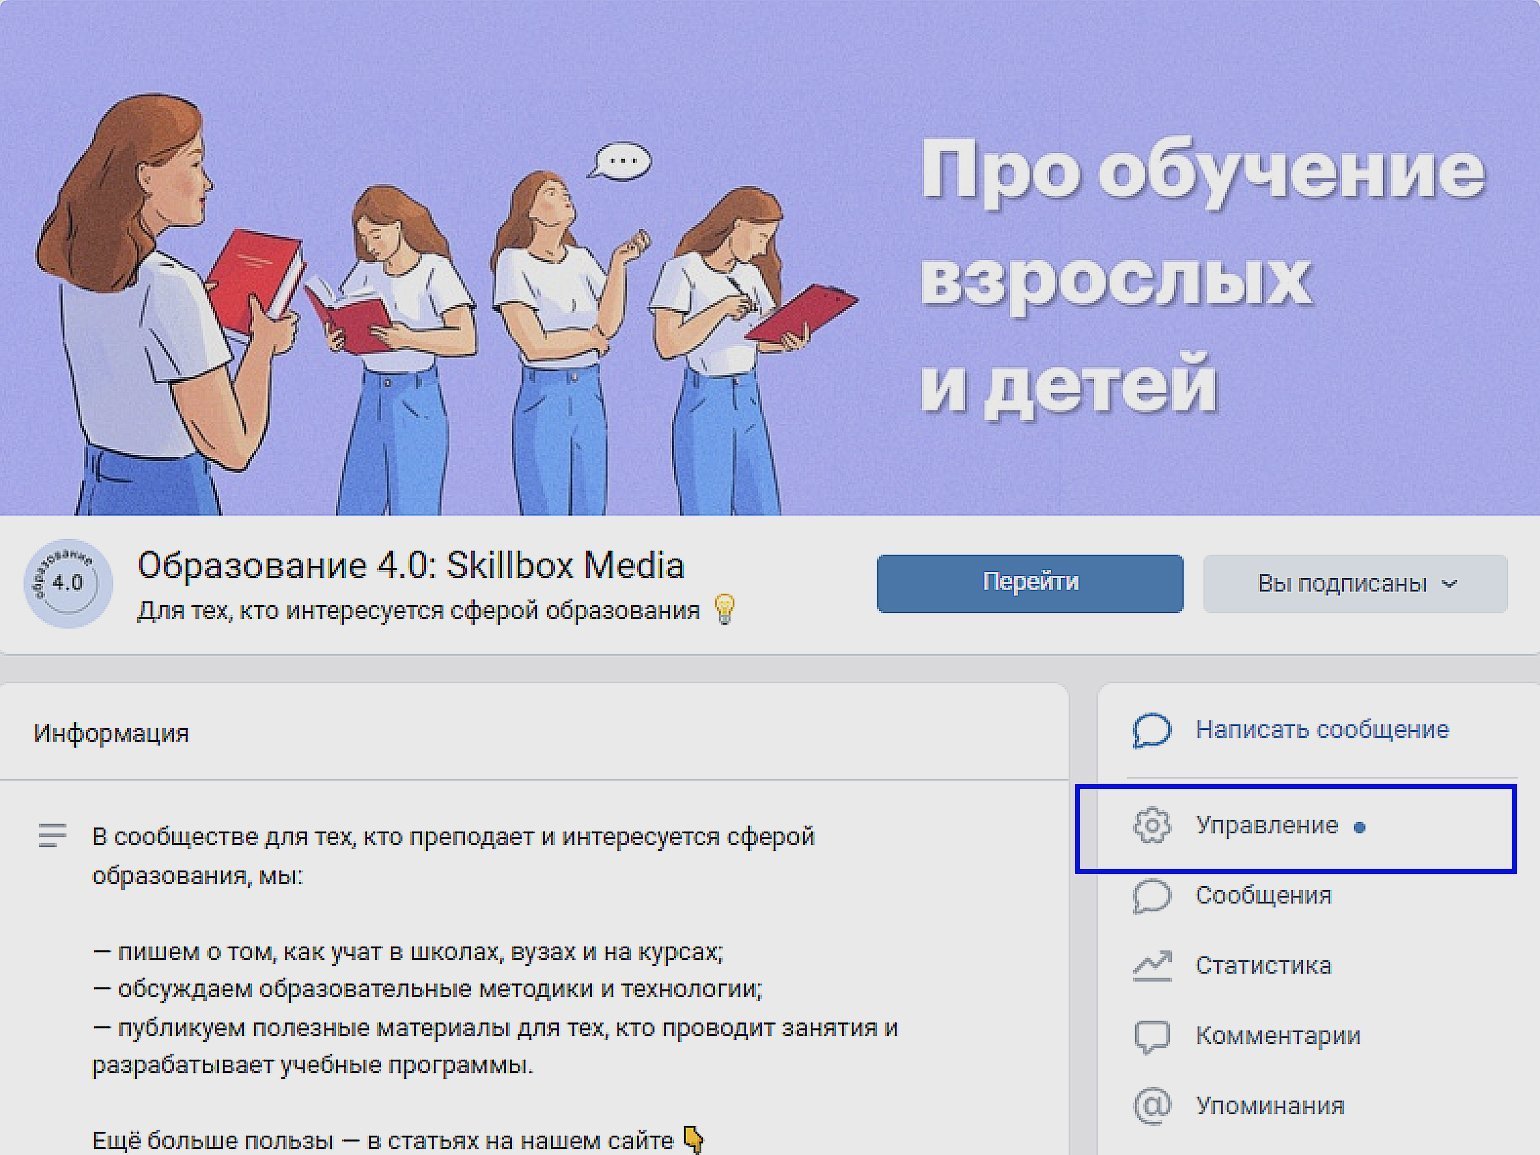Click the chevron in Вы подписаны

tap(1450, 584)
